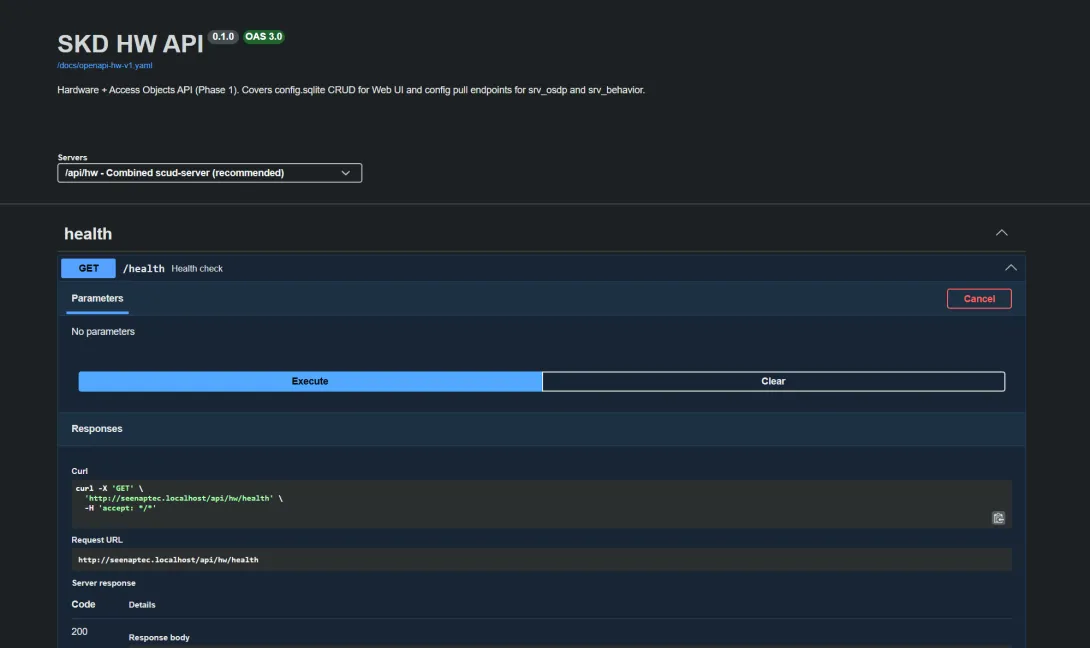Click the Execute button

(310, 381)
